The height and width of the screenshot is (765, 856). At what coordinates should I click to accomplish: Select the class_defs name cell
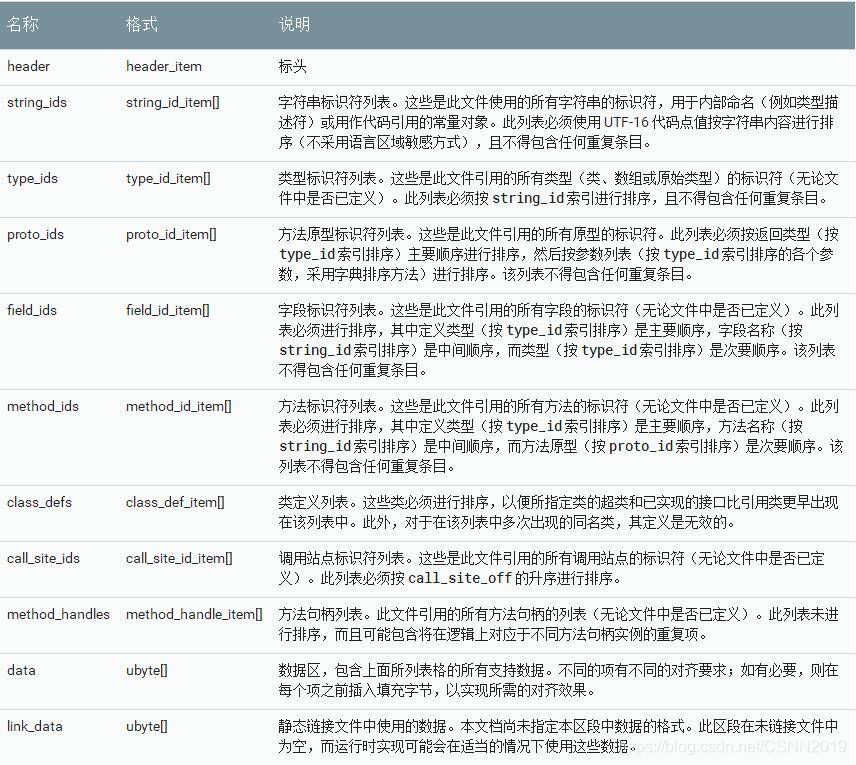pos(39,502)
